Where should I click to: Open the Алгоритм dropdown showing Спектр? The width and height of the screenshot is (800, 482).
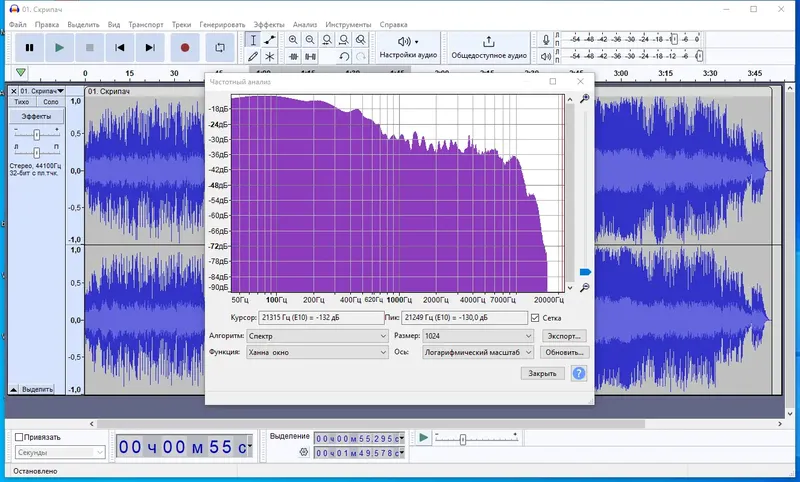(317, 336)
